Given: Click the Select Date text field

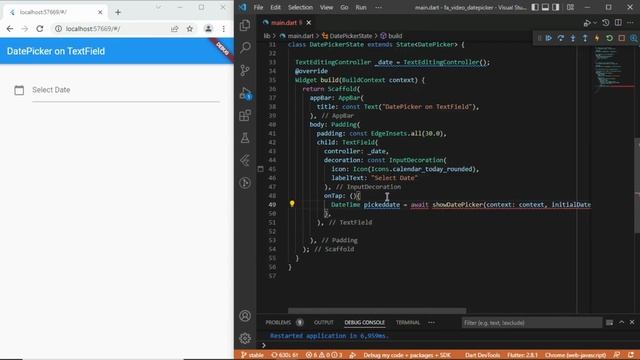Looking at the screenshot, I should [126, 91].
